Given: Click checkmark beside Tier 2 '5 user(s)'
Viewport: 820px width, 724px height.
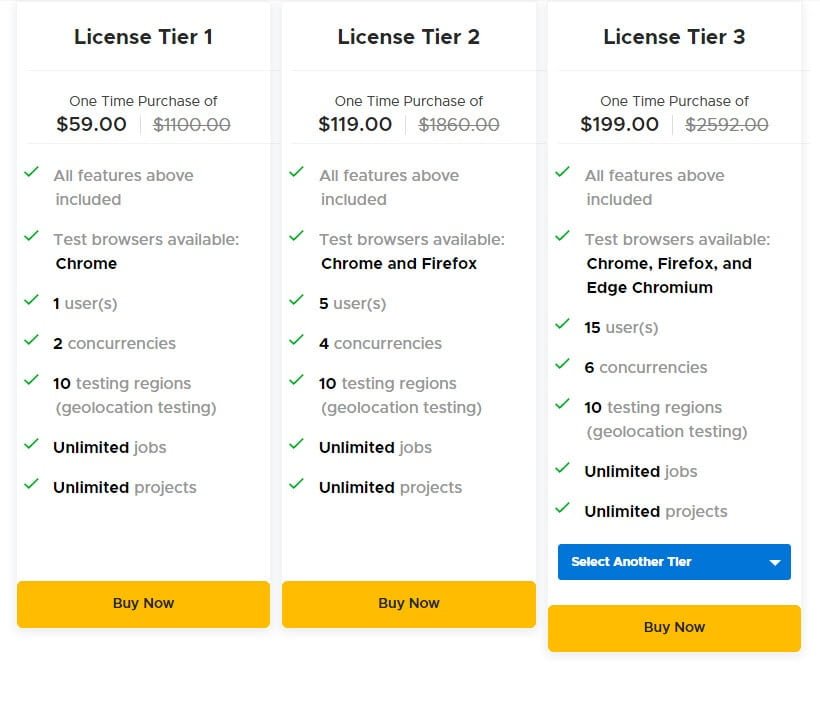Looking at the screenshot, I should pyautogui.click(x=297, y=301).
